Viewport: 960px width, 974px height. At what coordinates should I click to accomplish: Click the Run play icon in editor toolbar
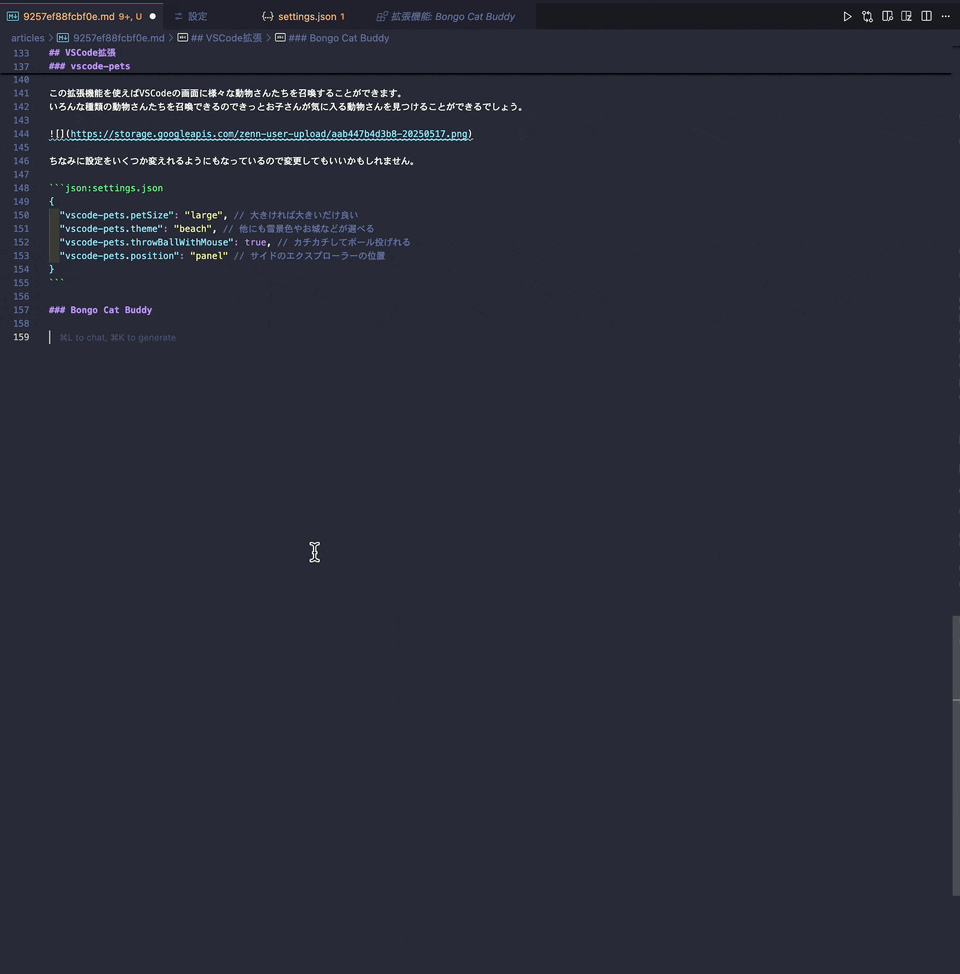(x=847, y=17)
